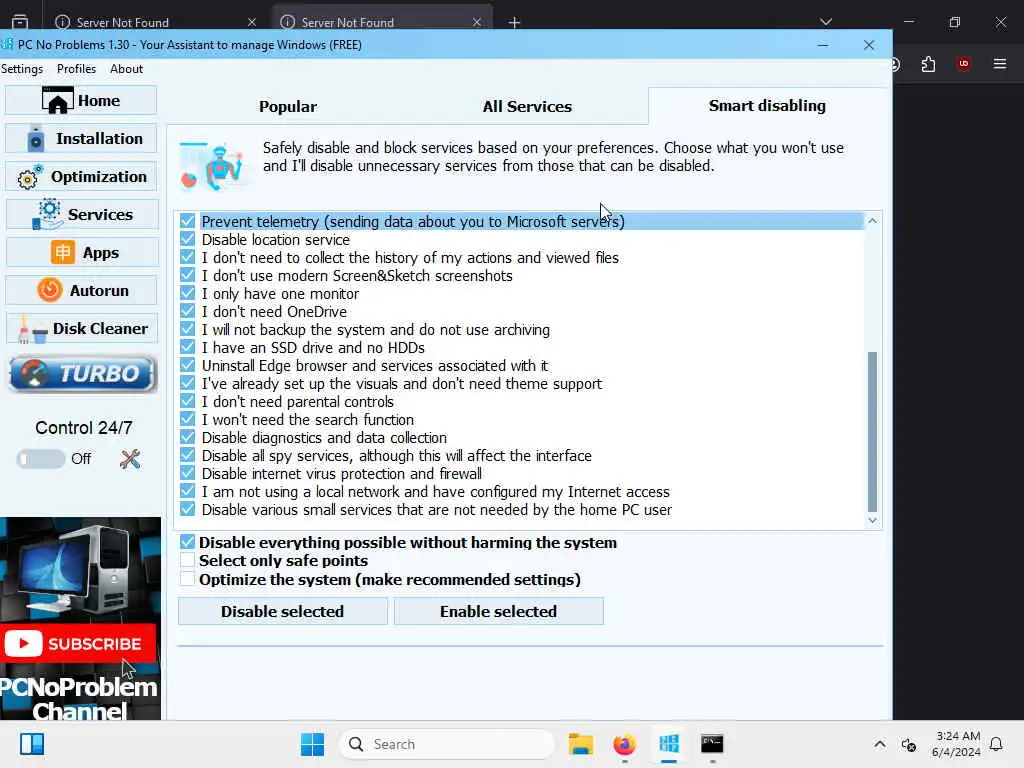Open the Installation section

(81, 138)
